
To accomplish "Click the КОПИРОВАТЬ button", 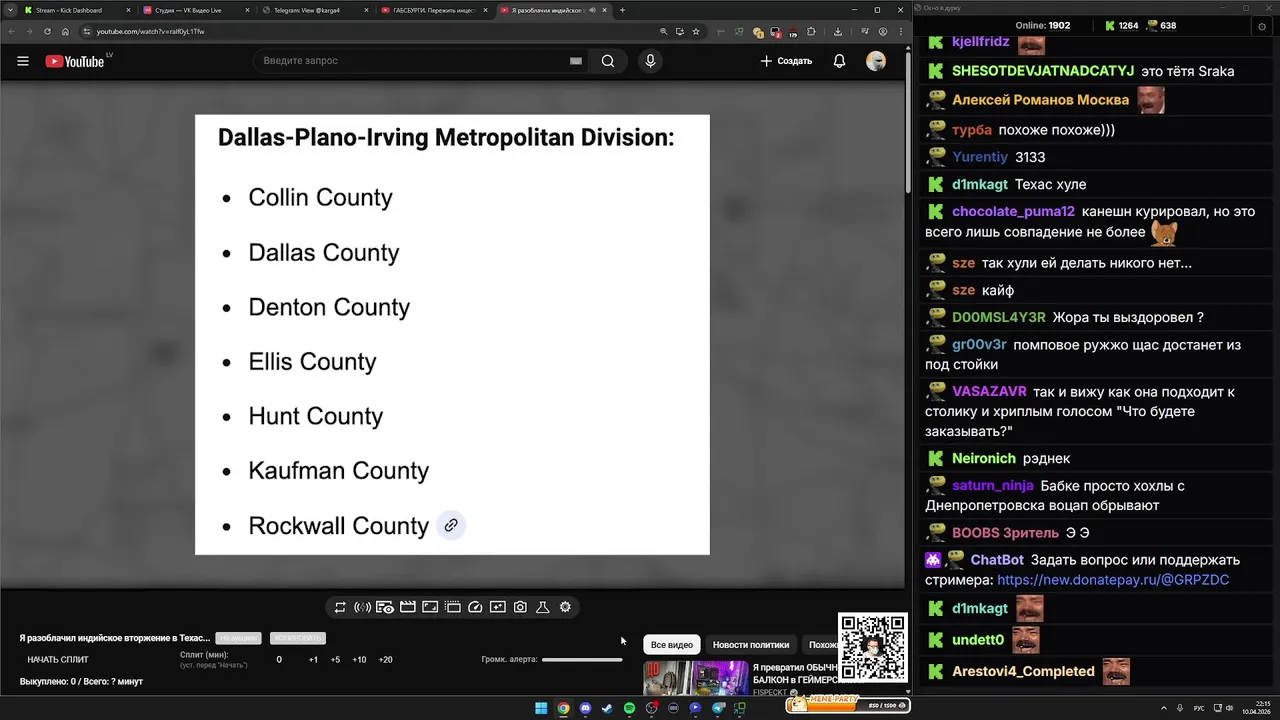I will point(298,638).
